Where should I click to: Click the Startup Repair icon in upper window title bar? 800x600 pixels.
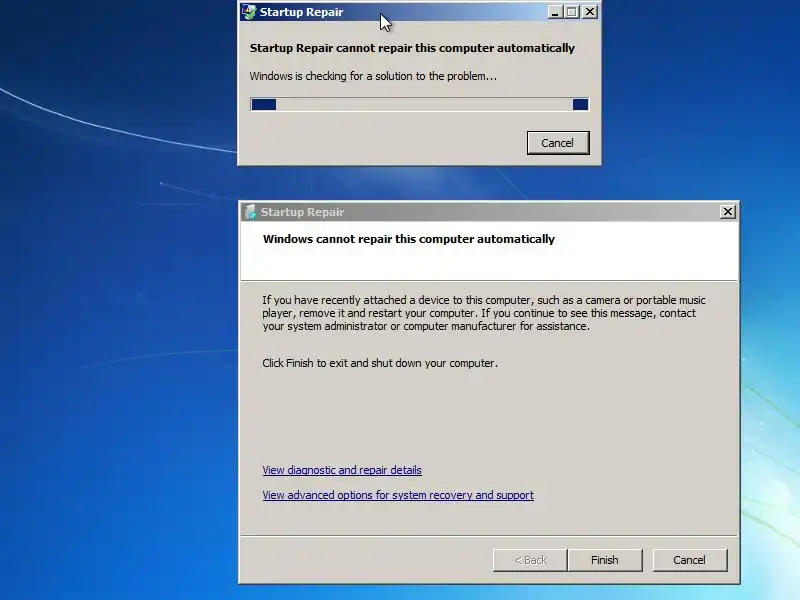click(x=249, y=12)
